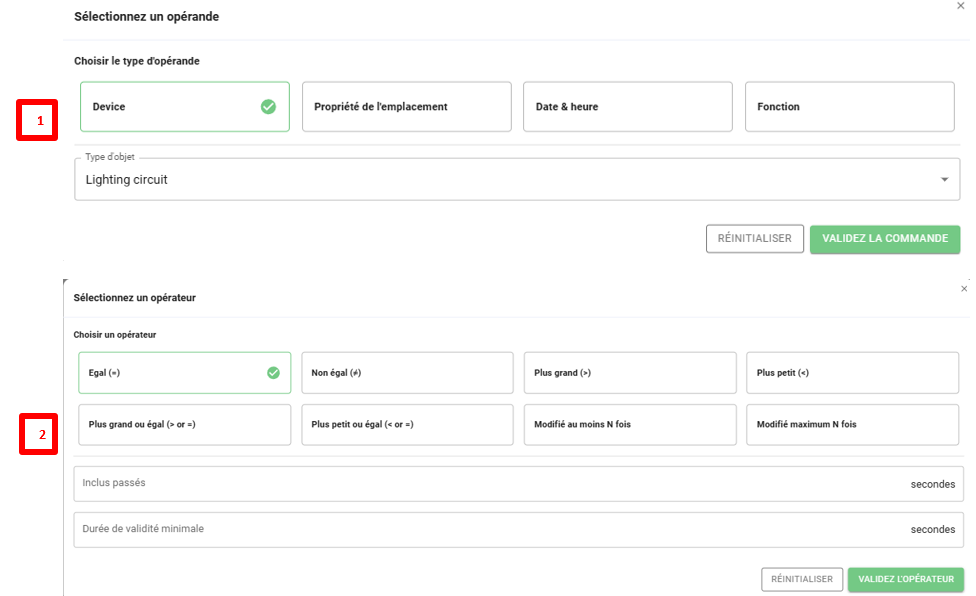Viewport: 976px width, 596px height.
Task: Close the Sélectionnez un opérateur dialog
Action: pyautogui.click(x=963, y=288)
